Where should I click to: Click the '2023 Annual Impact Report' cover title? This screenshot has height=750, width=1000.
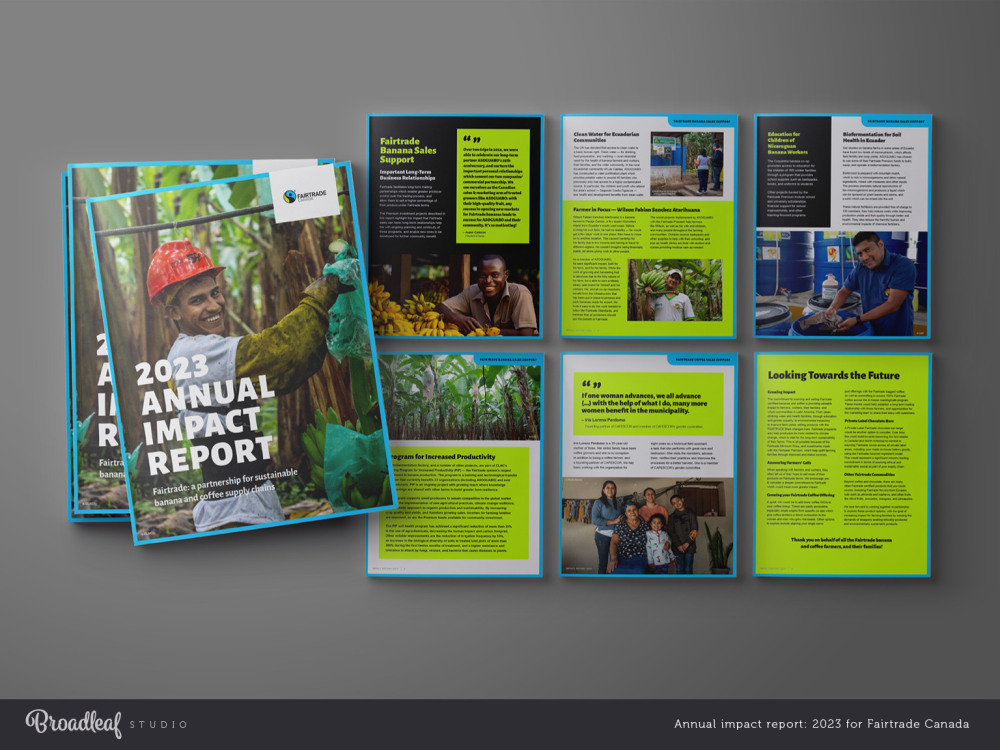pos(205,415)
